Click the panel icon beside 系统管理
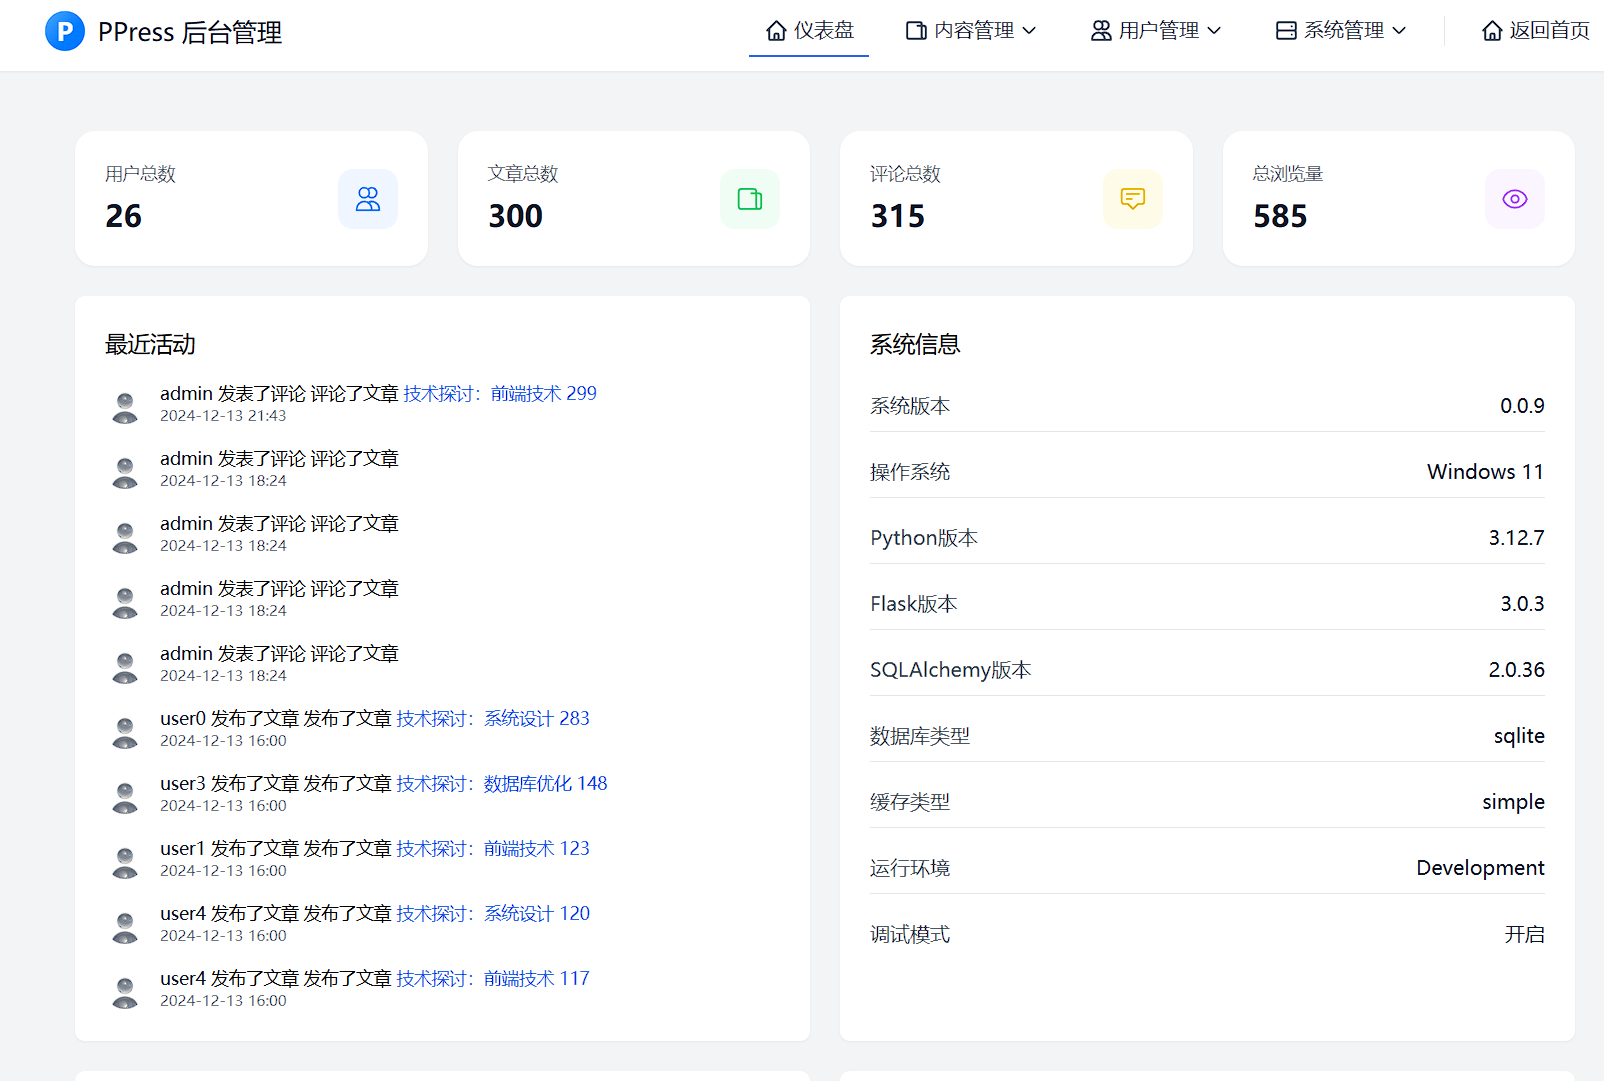This screenshot has width=1604, height=1081. [1285, 30]
